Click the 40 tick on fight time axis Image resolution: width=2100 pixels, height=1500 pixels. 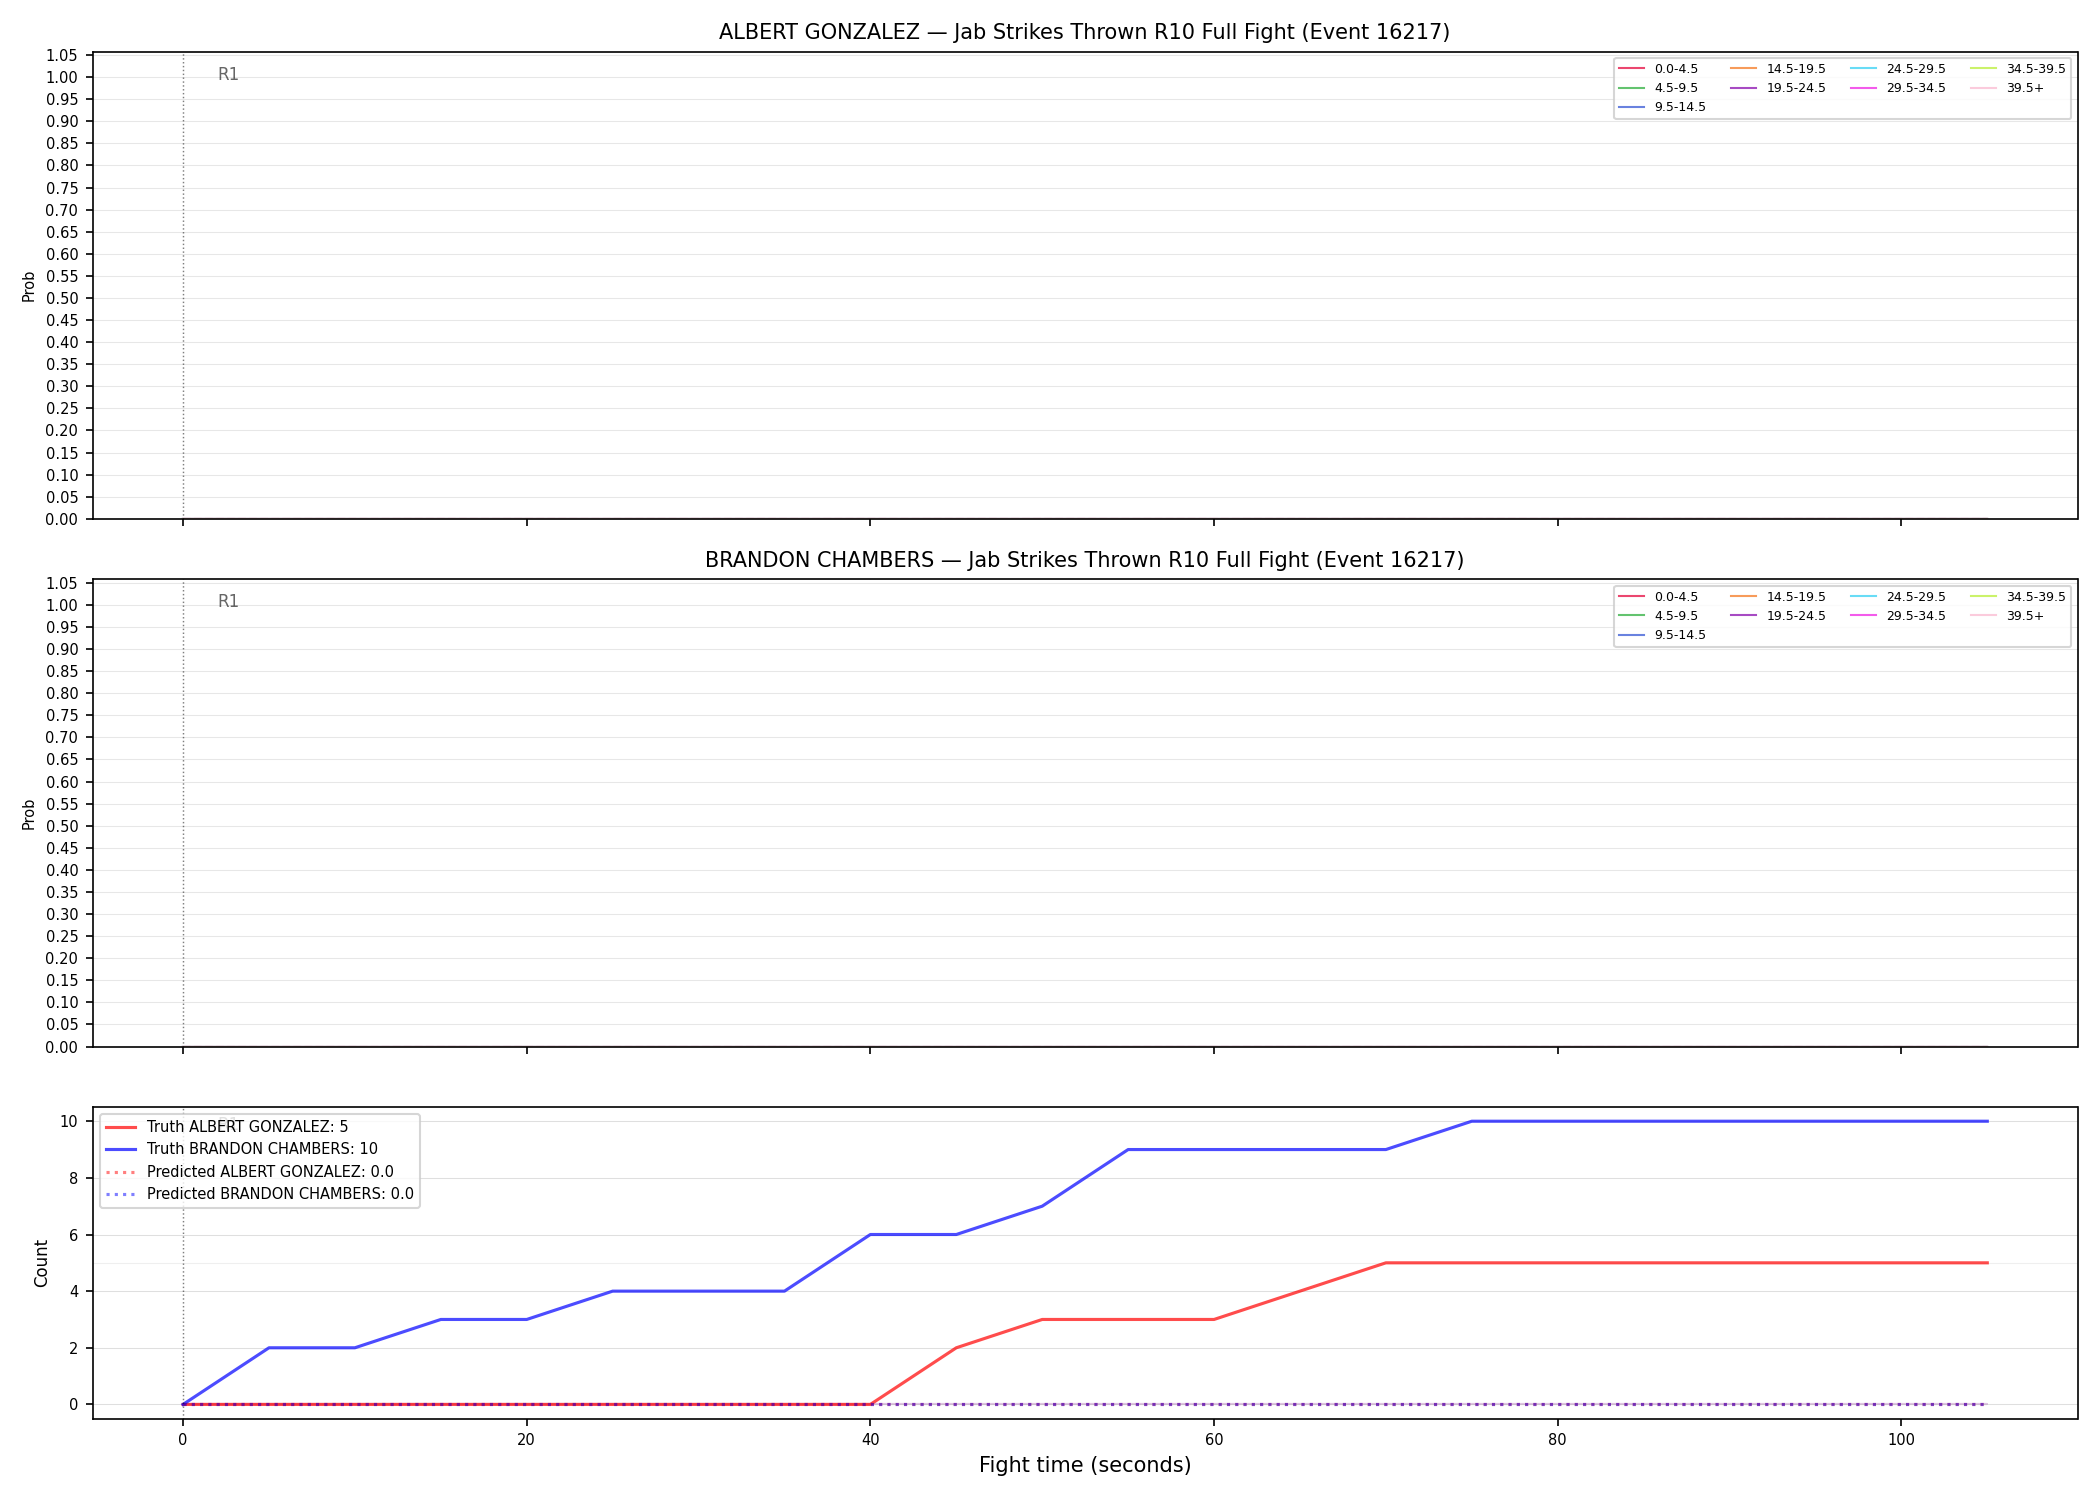click(x=870, y=1440)
